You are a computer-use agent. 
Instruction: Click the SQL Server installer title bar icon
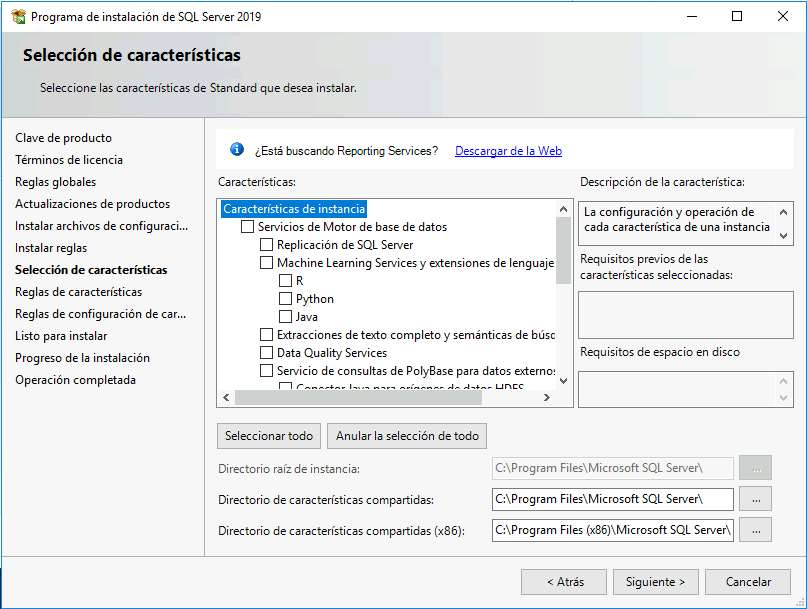click(19, 16)
